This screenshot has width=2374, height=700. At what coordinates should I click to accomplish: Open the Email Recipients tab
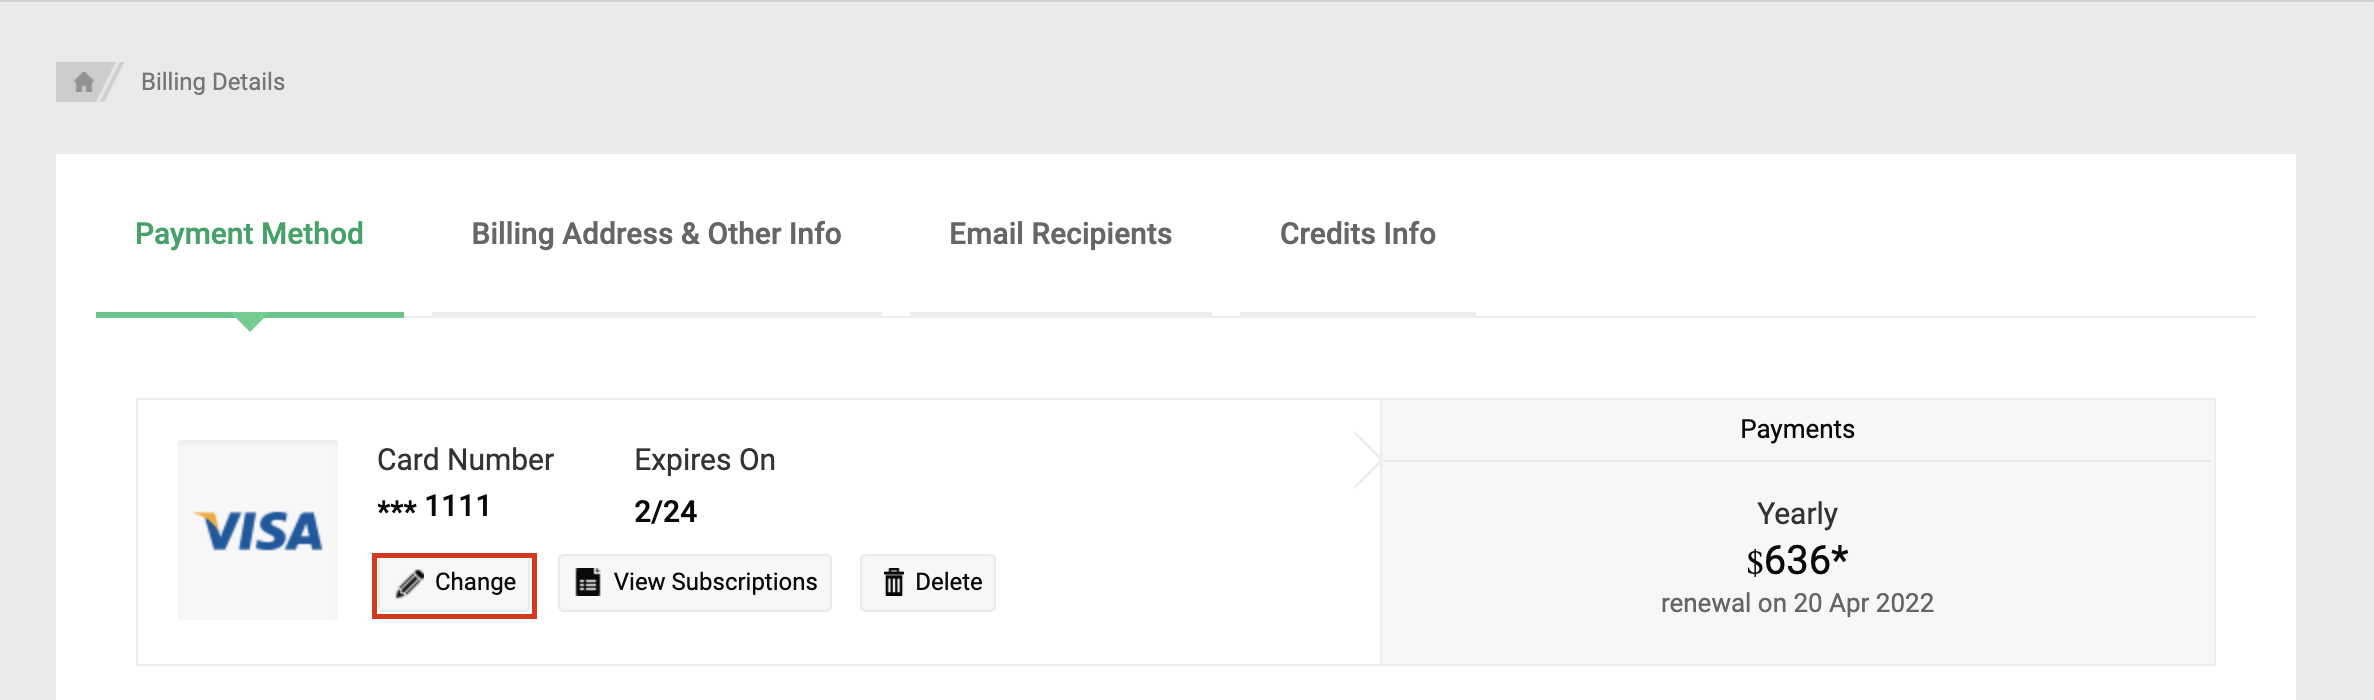pos(1060,234)
